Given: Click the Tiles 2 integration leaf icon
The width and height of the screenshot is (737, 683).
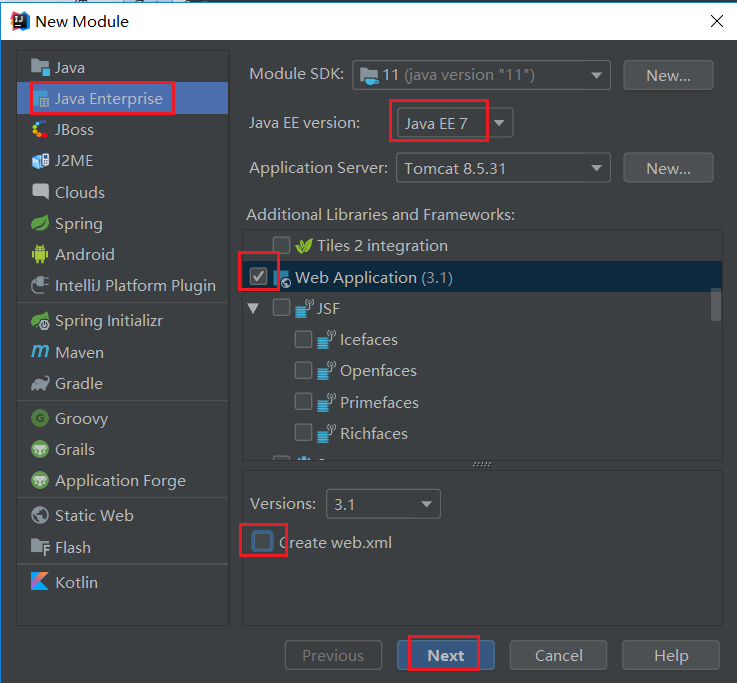Looking at the screenshot, I should pos(304,245).
